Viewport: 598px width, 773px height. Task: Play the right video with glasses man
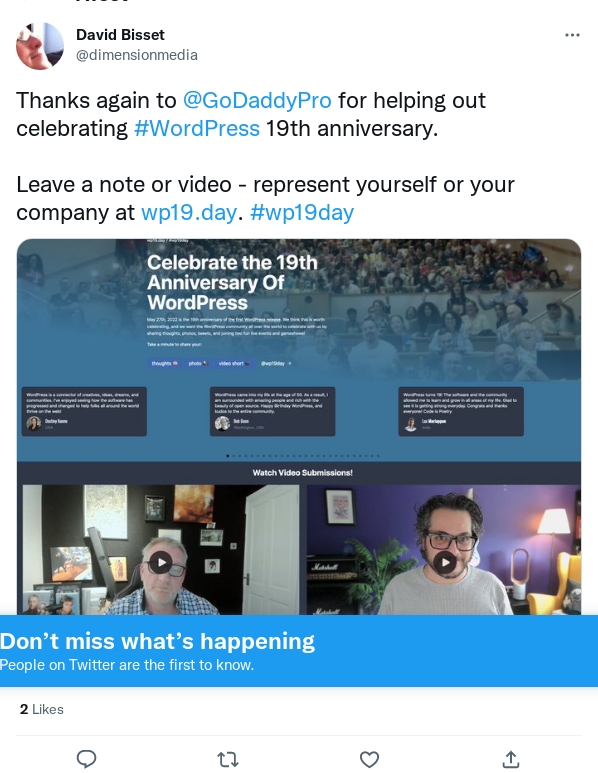coord(445,562)
